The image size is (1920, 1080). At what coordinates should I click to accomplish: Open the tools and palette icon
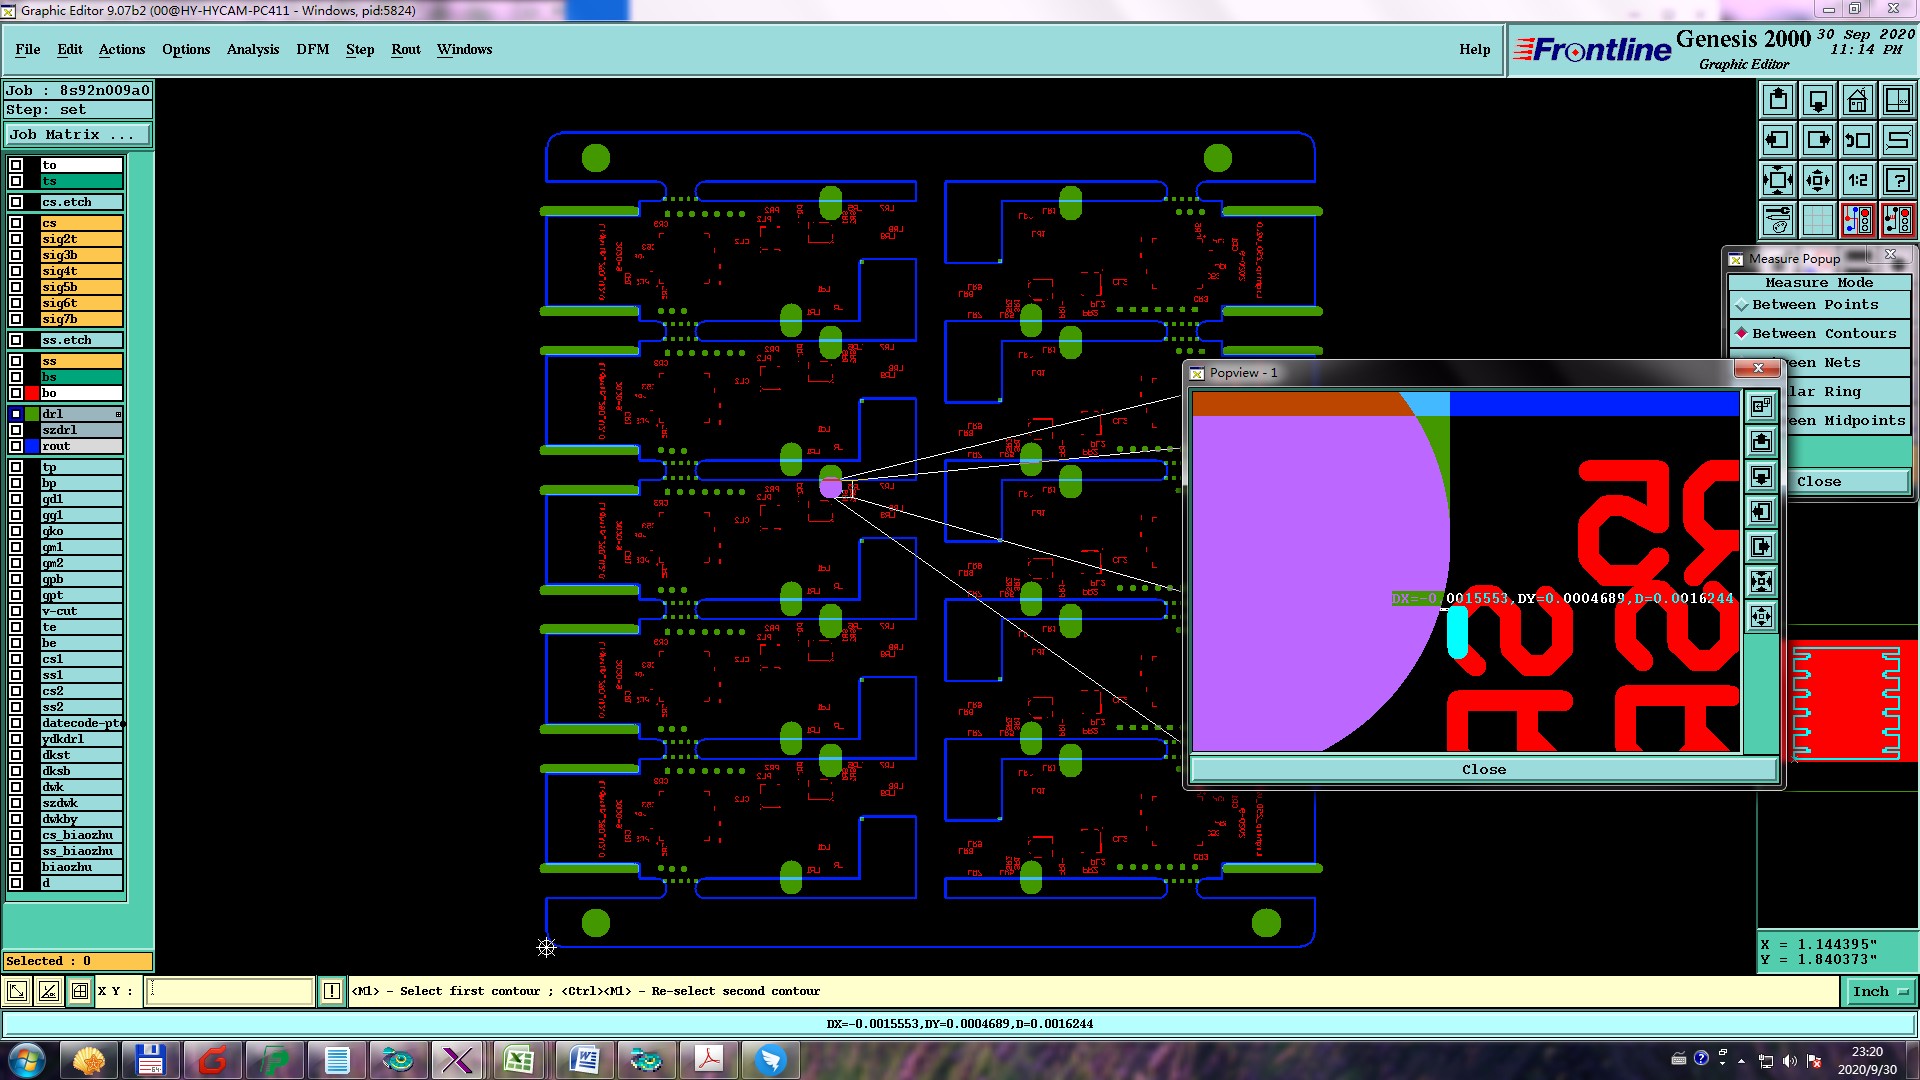point(1778,220)
